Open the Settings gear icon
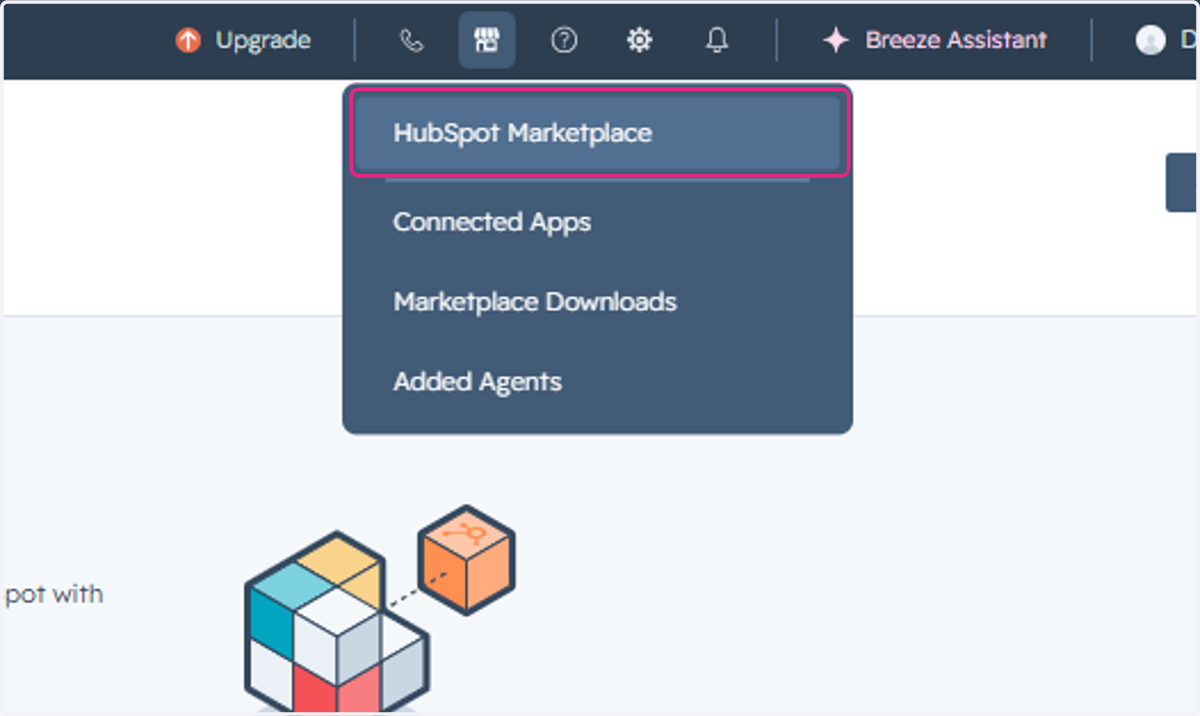 click(639, 40)
